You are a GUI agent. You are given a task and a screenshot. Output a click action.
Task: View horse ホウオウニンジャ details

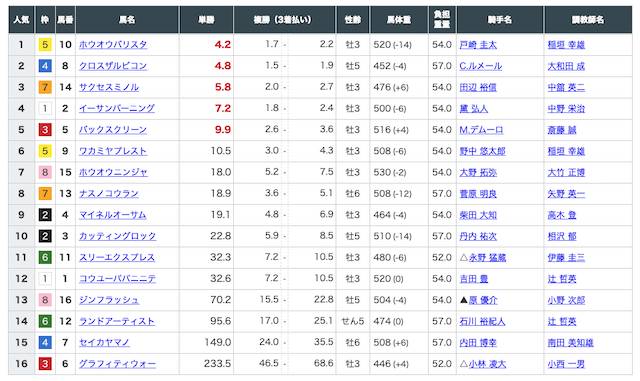[x=113, y=172]
